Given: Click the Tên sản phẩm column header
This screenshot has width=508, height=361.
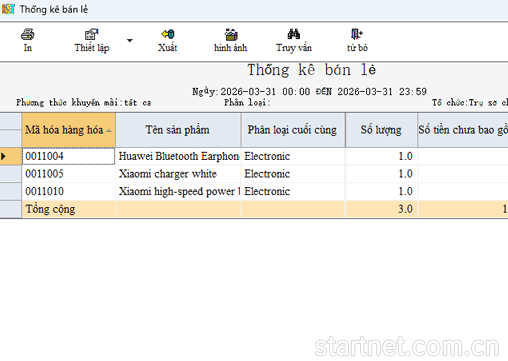Looking at the screenshot, I should click(178, 130).
